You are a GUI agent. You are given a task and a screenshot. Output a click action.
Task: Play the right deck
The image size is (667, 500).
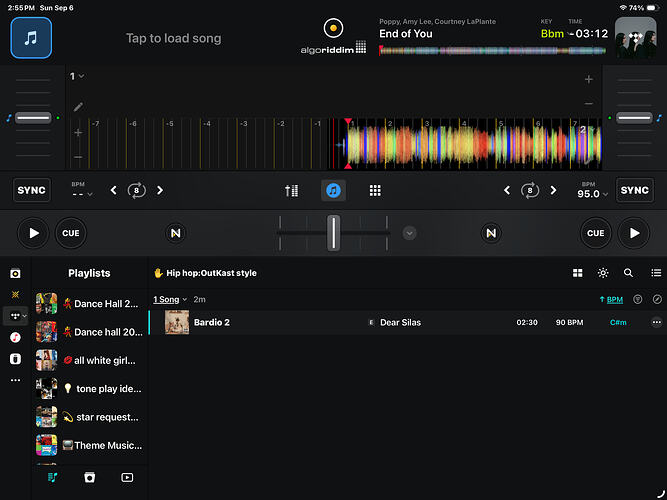click(x=634, y=233)
